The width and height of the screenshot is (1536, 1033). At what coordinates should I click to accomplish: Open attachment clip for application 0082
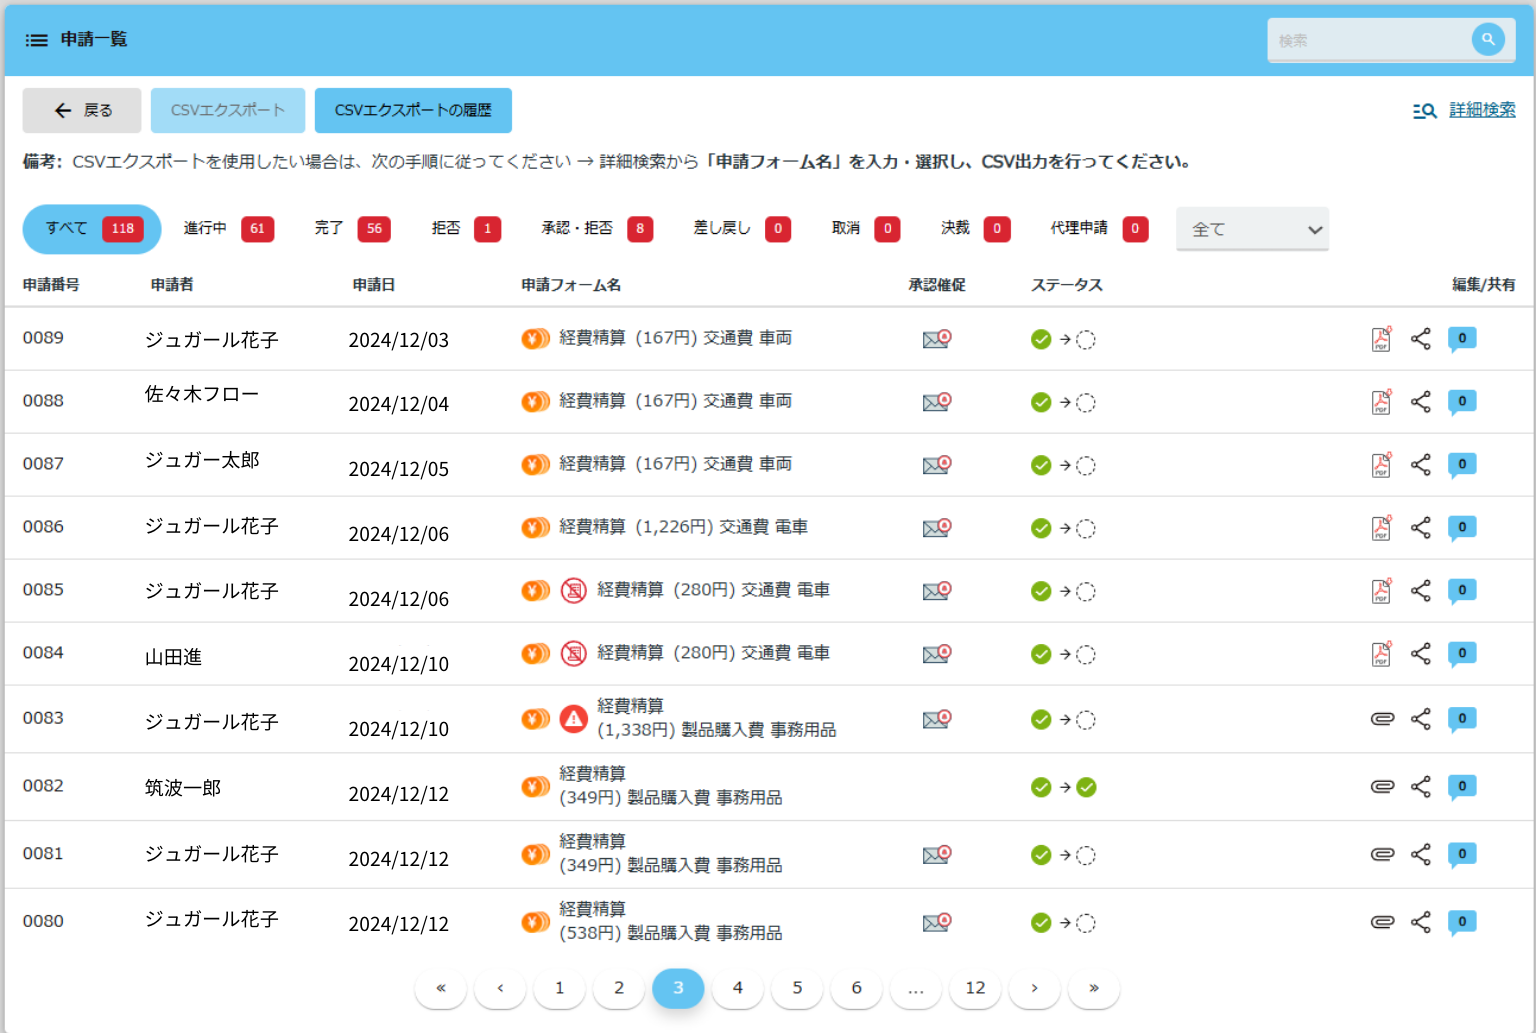click(1382, 787)
